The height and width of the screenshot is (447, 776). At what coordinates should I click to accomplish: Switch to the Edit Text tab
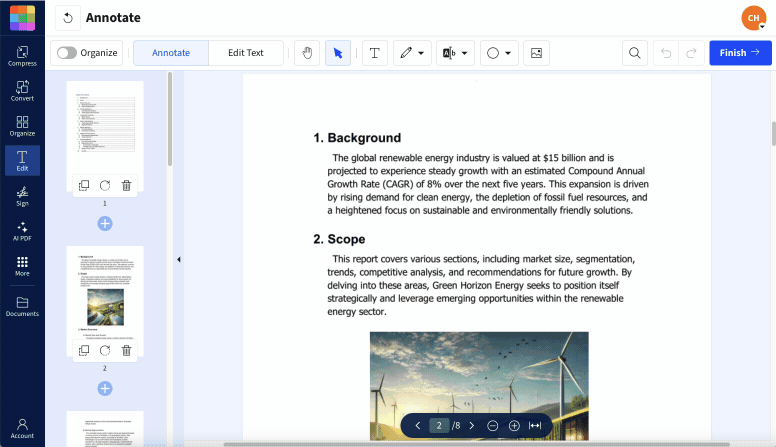pyautogui.click(x=246, y=53)
